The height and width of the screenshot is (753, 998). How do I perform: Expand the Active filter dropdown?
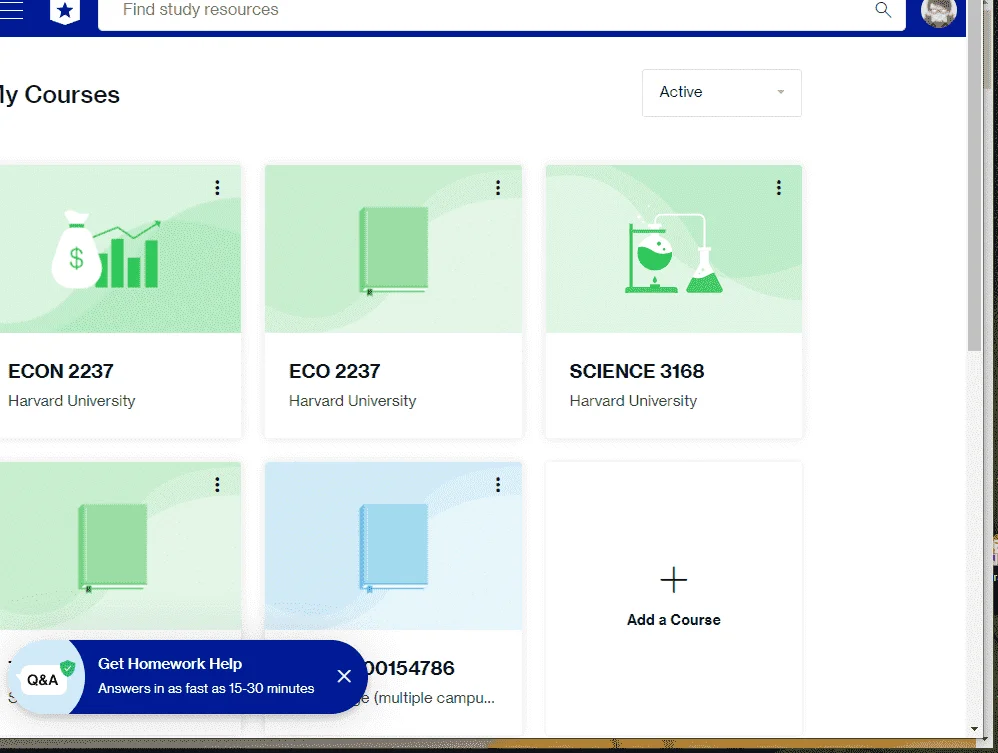[x=721, y=93]
